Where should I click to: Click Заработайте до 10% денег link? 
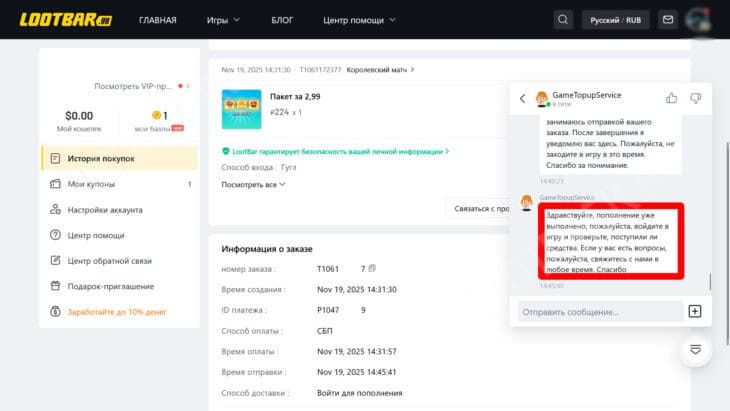coord(117,311)
